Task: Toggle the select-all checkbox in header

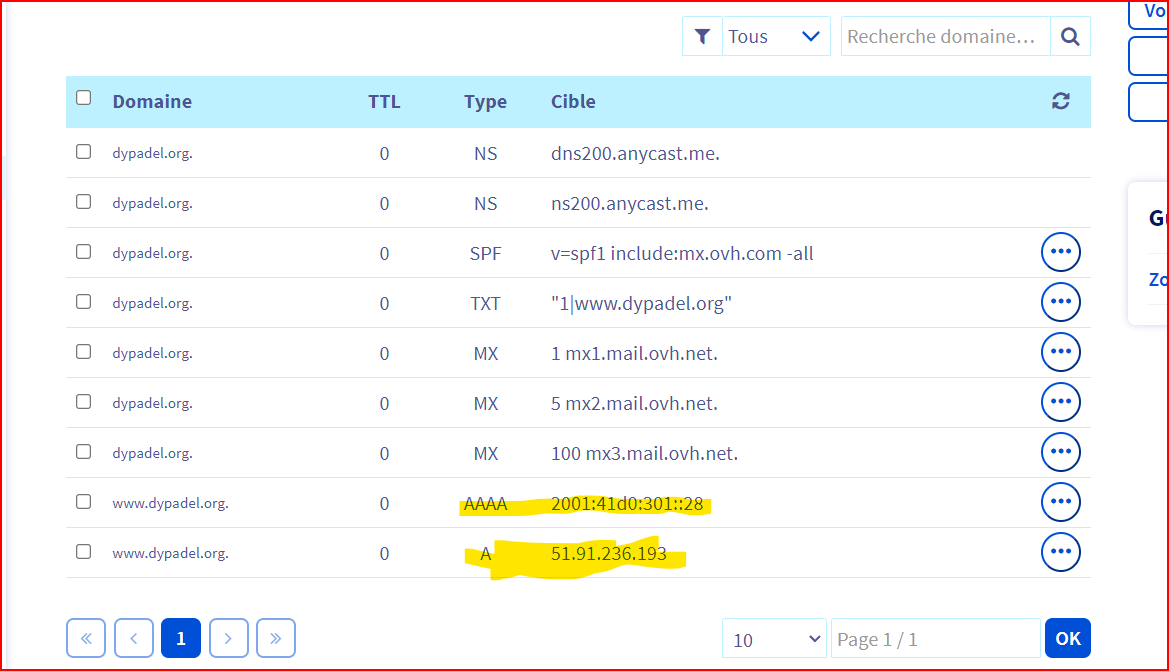Action: pos(84,98)
